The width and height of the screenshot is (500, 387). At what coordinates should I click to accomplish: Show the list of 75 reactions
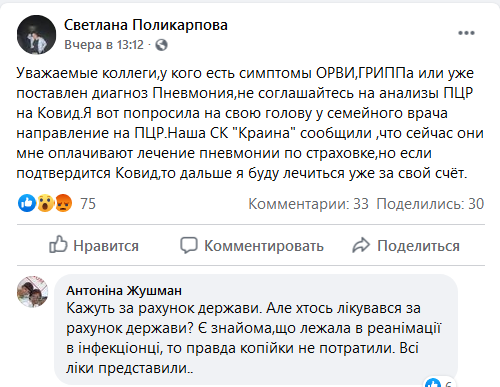88,204
